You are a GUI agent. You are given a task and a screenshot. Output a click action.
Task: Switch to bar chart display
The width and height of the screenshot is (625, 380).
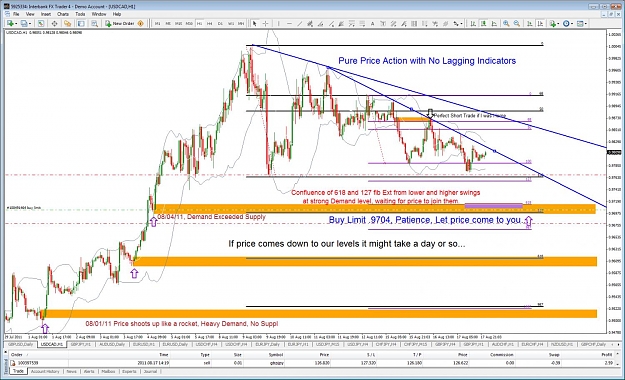[473, 24]
